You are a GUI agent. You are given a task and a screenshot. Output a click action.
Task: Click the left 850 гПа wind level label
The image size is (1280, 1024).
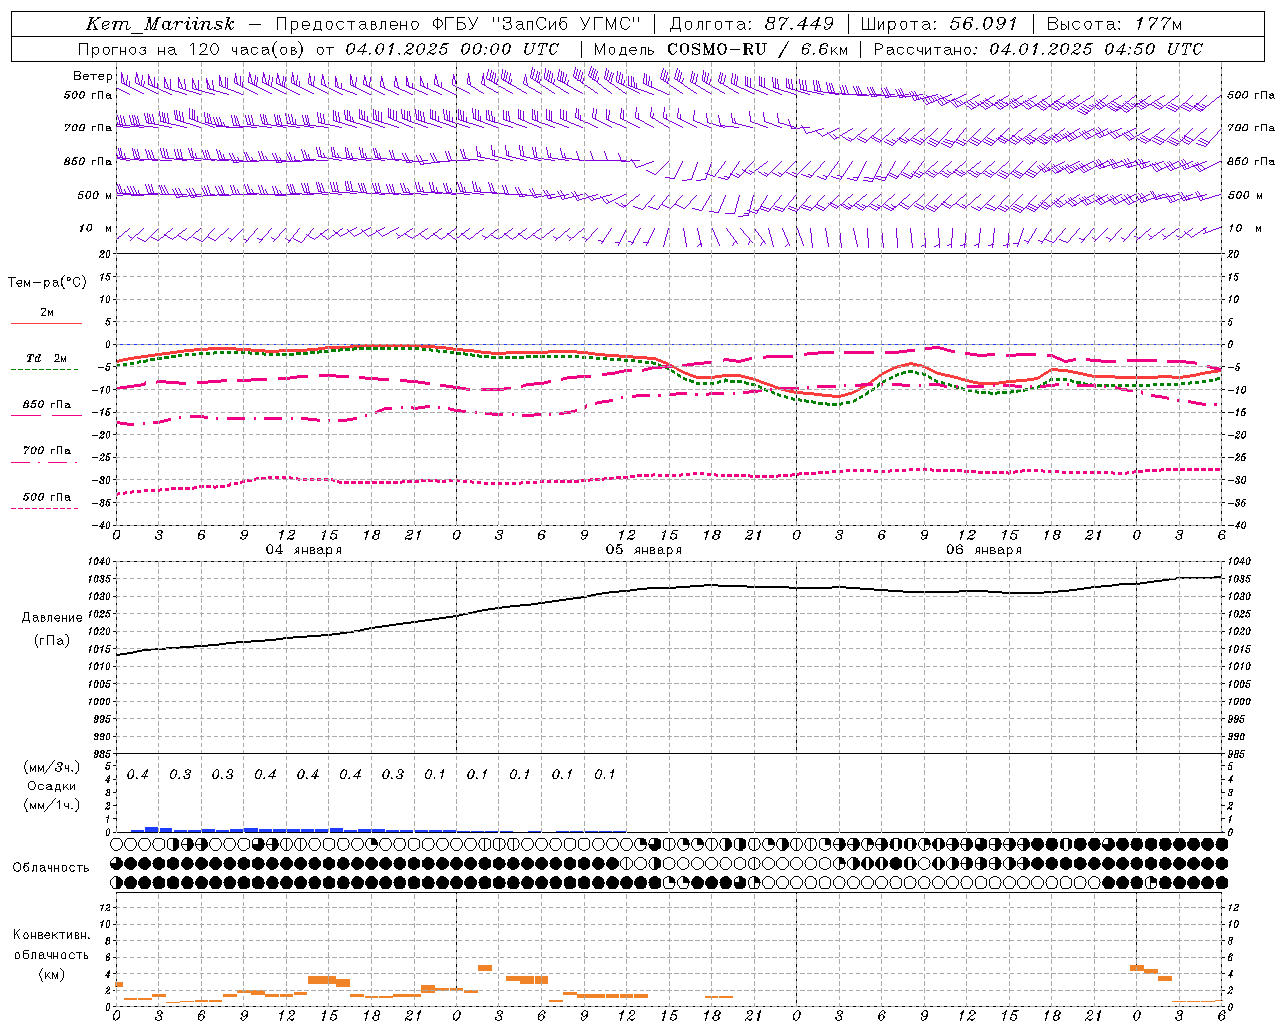88,161
